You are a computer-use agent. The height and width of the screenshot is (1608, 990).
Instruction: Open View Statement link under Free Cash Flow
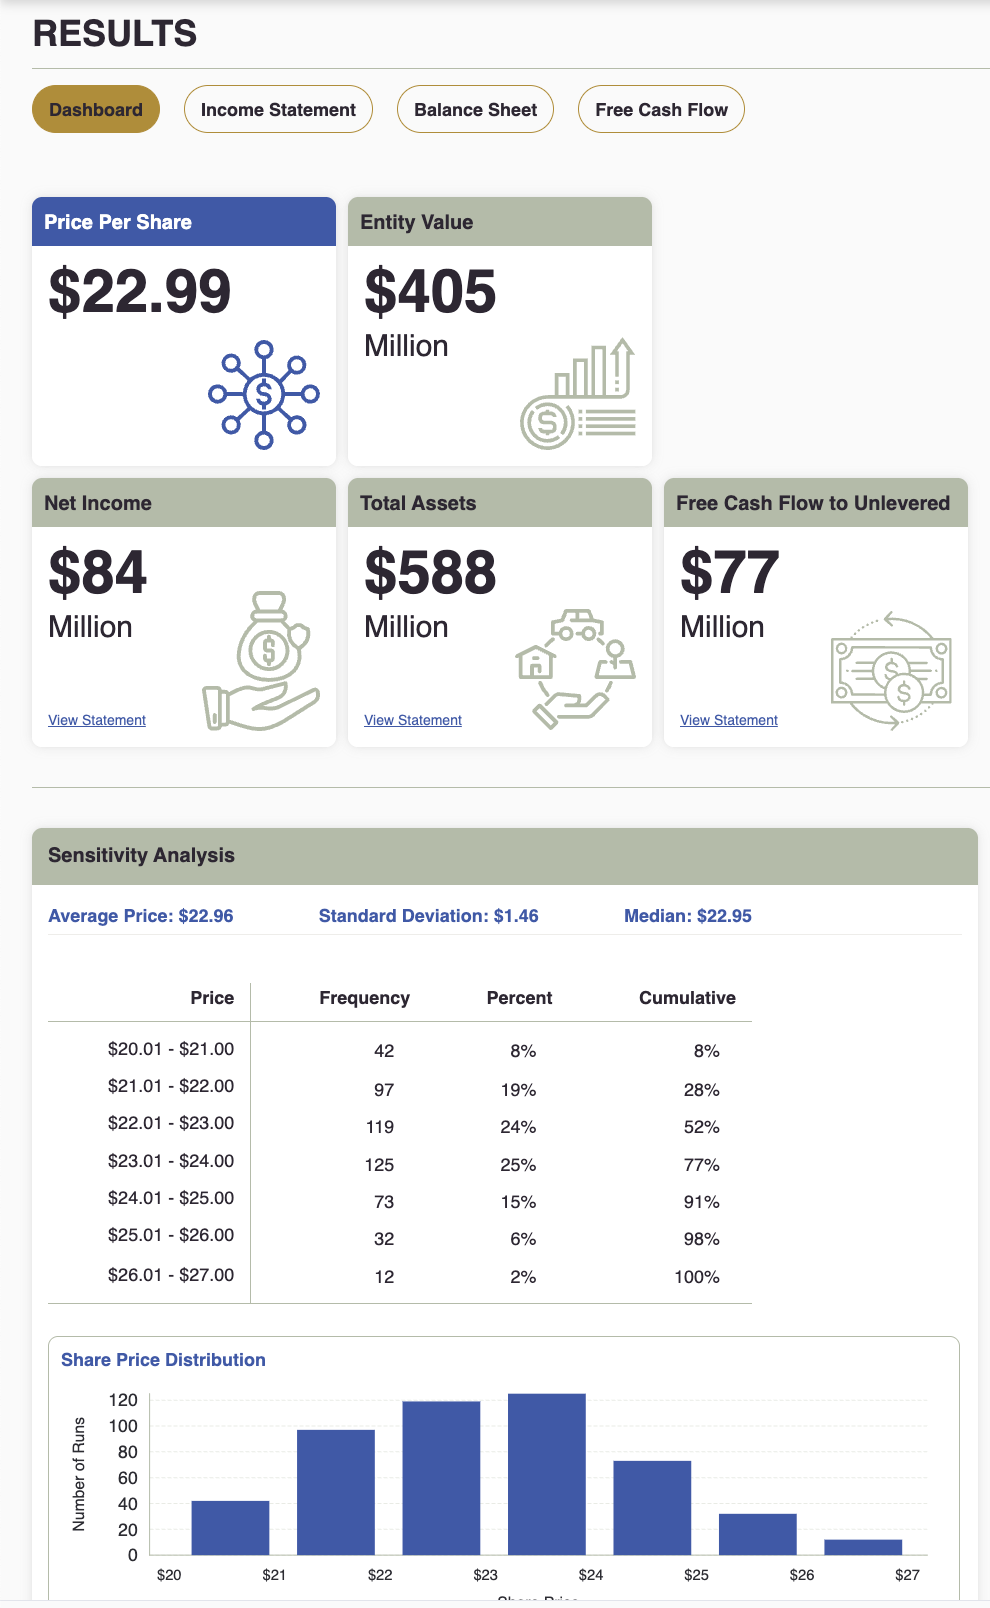pyautogui.click(x=729, y=720)
